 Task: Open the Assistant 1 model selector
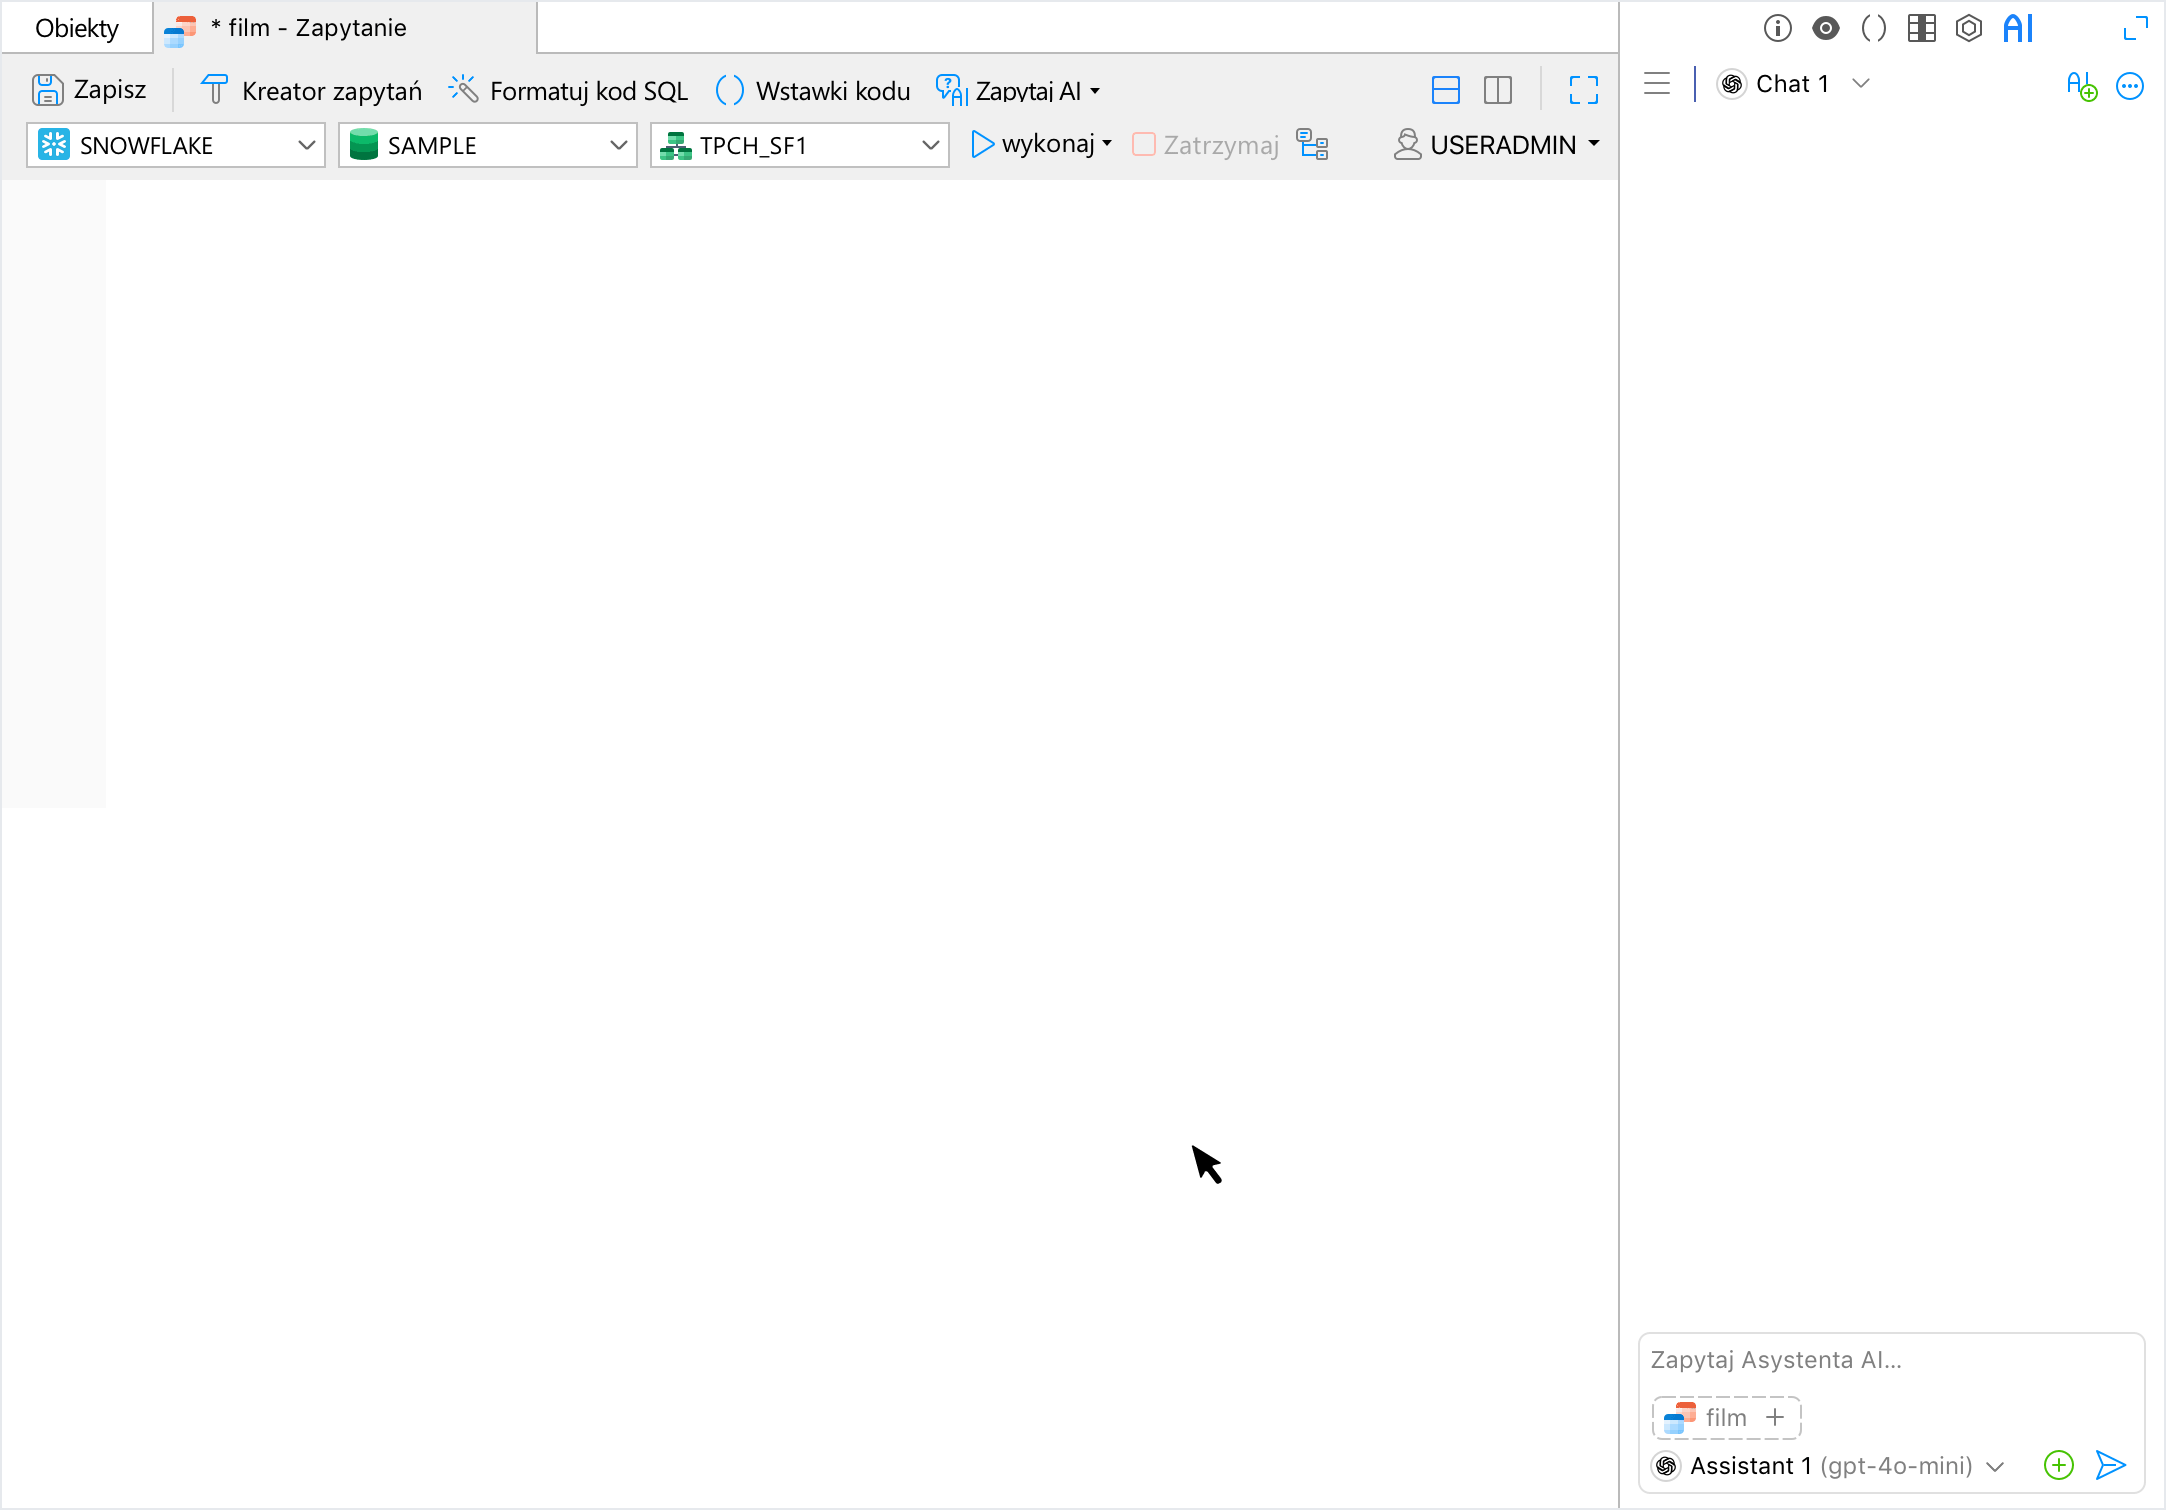[x=1830, y=1465]
